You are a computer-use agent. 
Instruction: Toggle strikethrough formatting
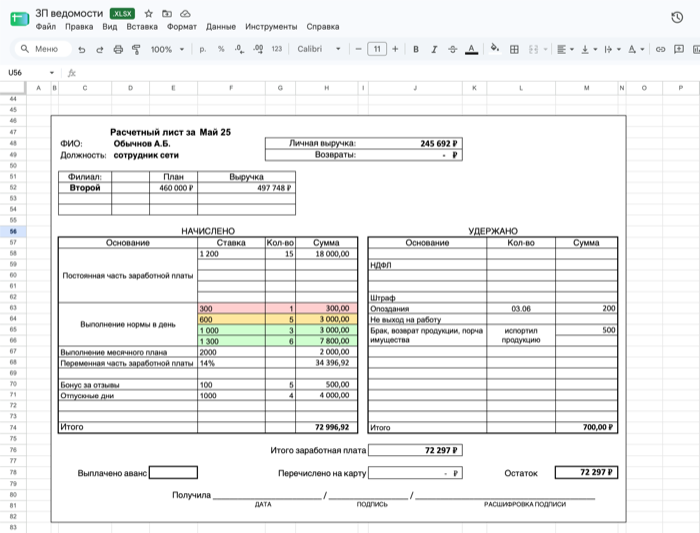(x=453, y=50)
